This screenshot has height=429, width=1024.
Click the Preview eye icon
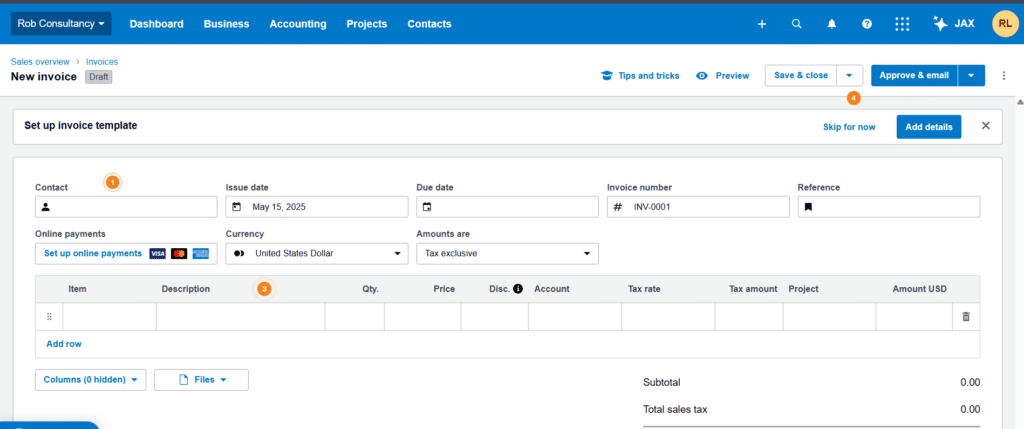coord(702,76)
